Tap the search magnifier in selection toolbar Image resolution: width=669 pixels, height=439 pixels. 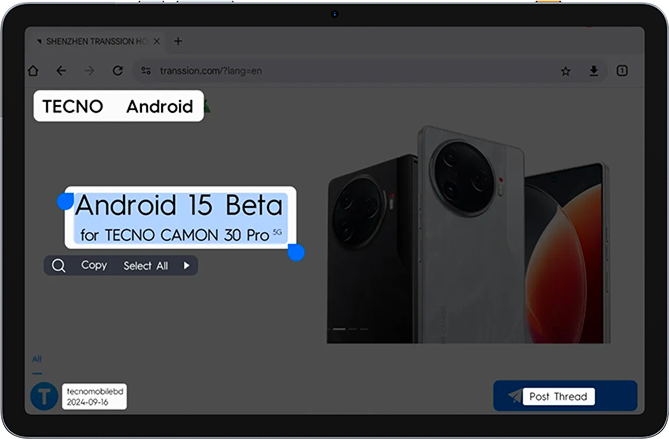tap(59, 266)
